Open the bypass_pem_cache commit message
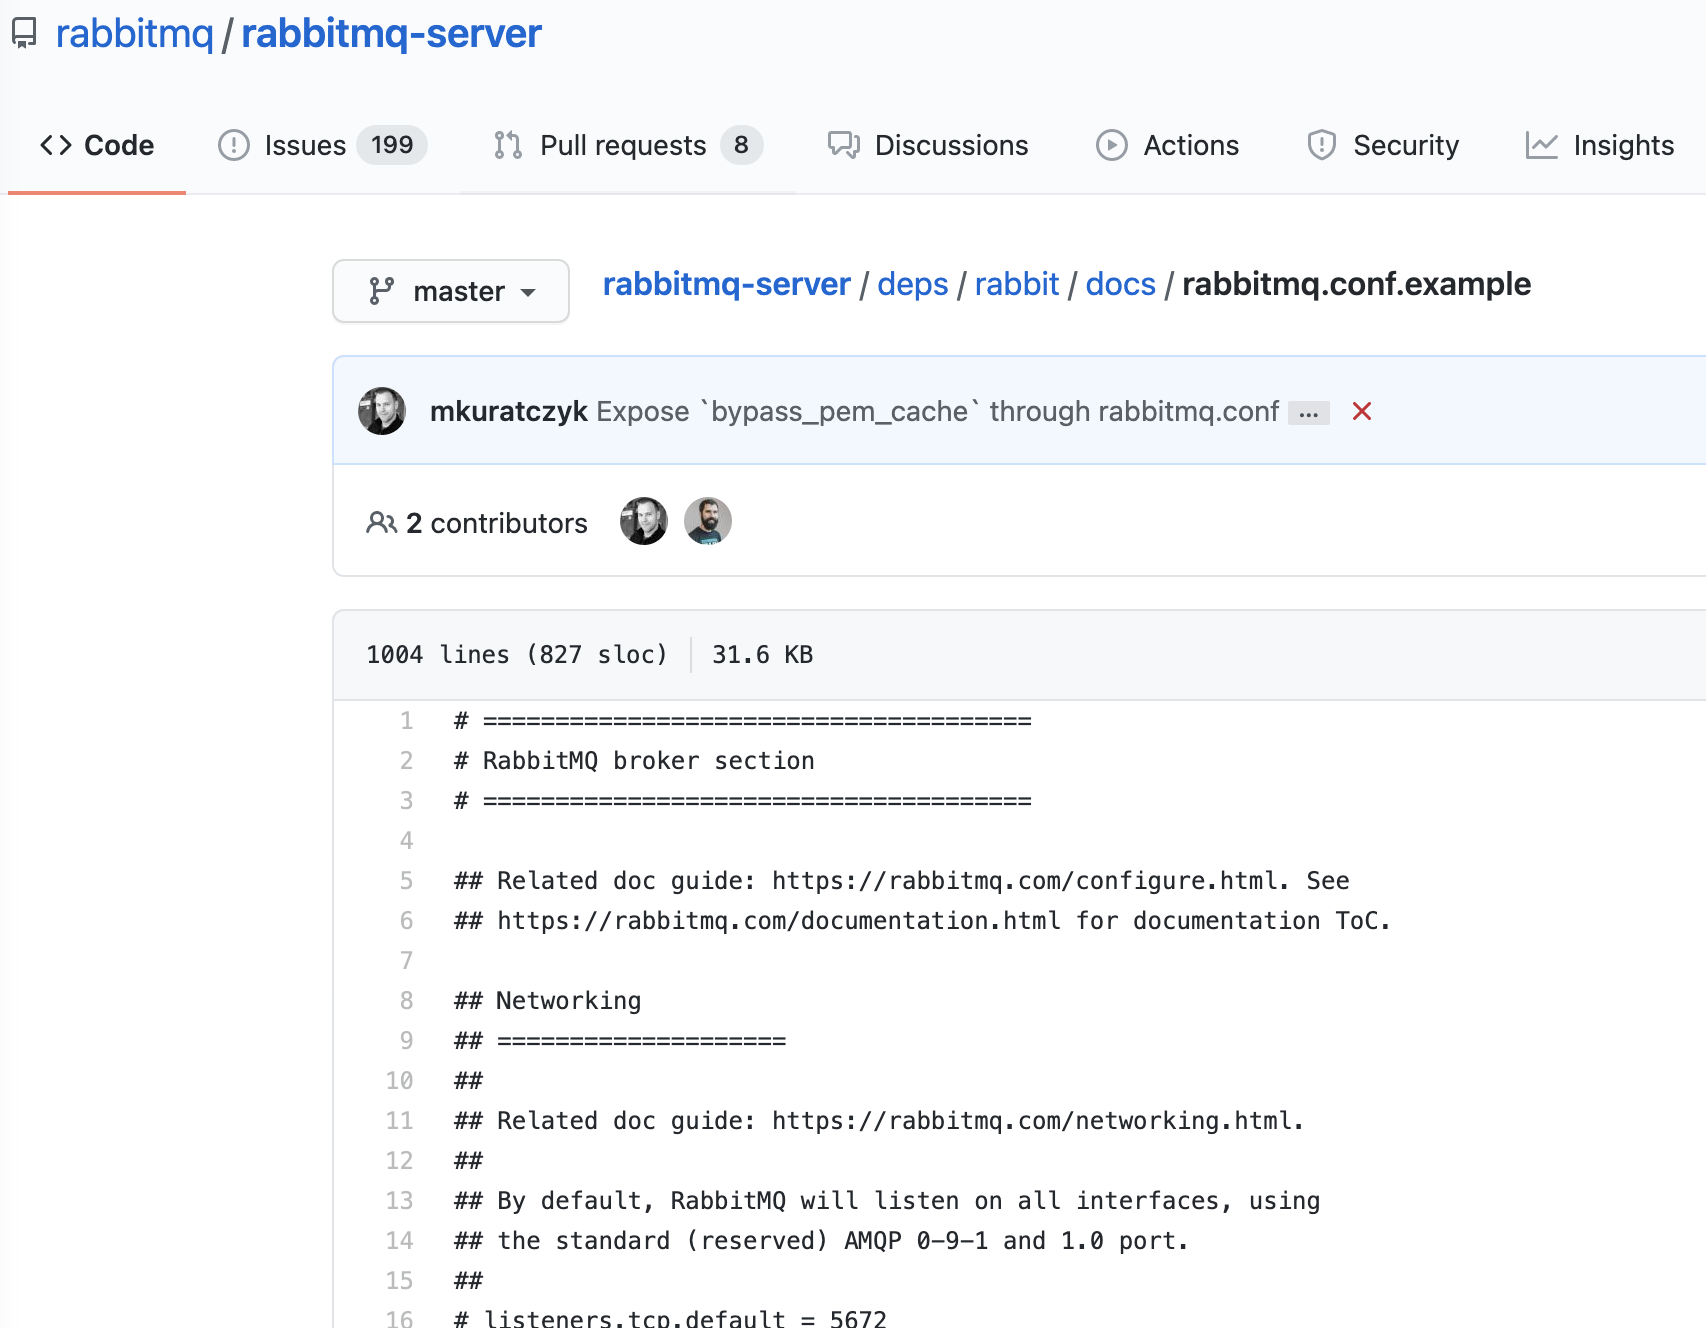This screenshot has height=1328, width=1706. tap(937, 411)
